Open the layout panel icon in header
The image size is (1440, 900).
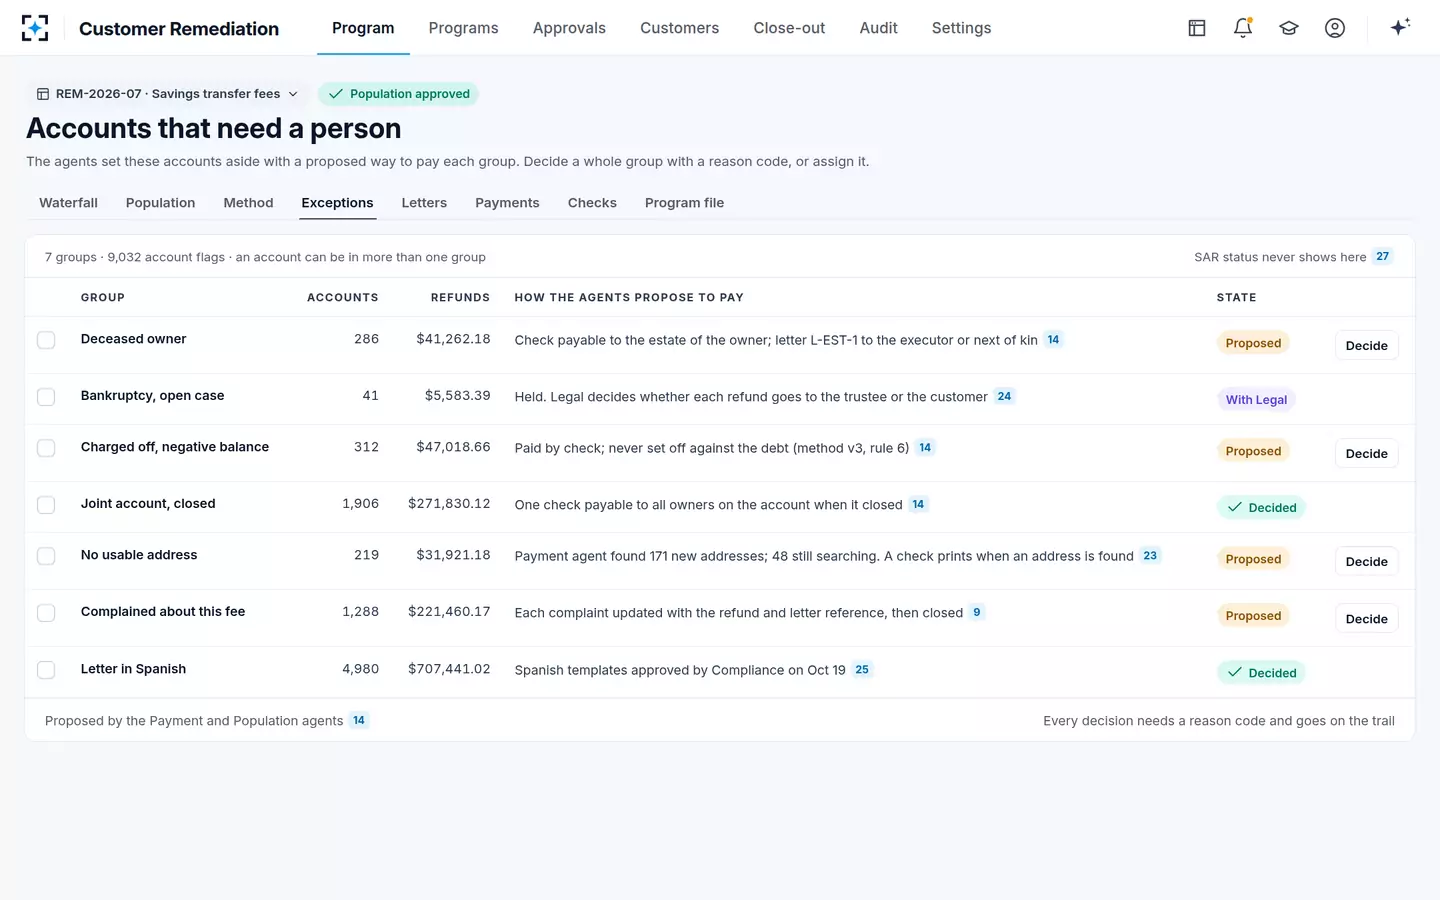(x=1197, y=28)
